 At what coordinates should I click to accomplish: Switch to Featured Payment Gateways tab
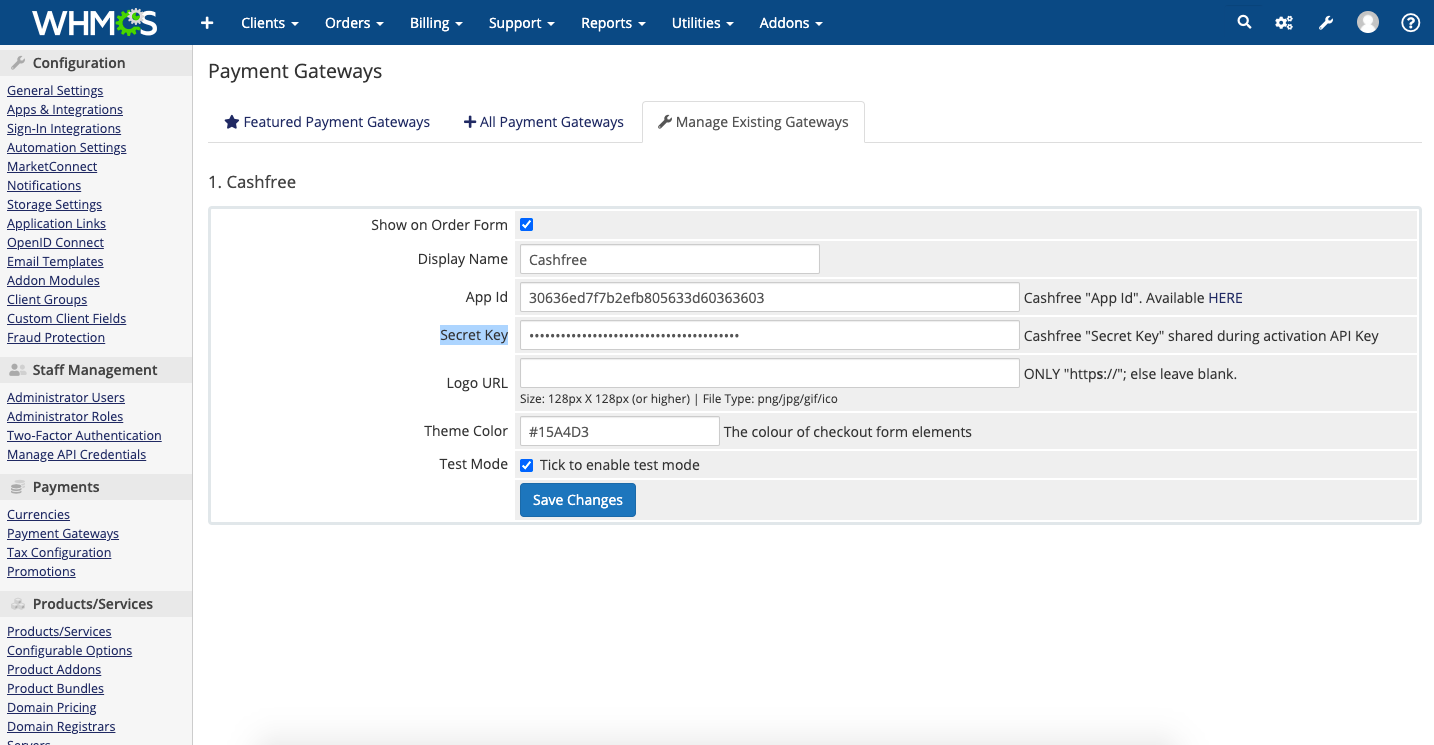point(327,122)
